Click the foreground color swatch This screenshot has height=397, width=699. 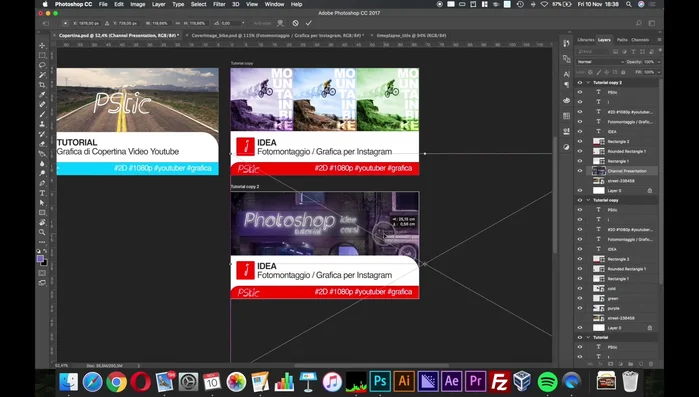[x=40, y=258]
